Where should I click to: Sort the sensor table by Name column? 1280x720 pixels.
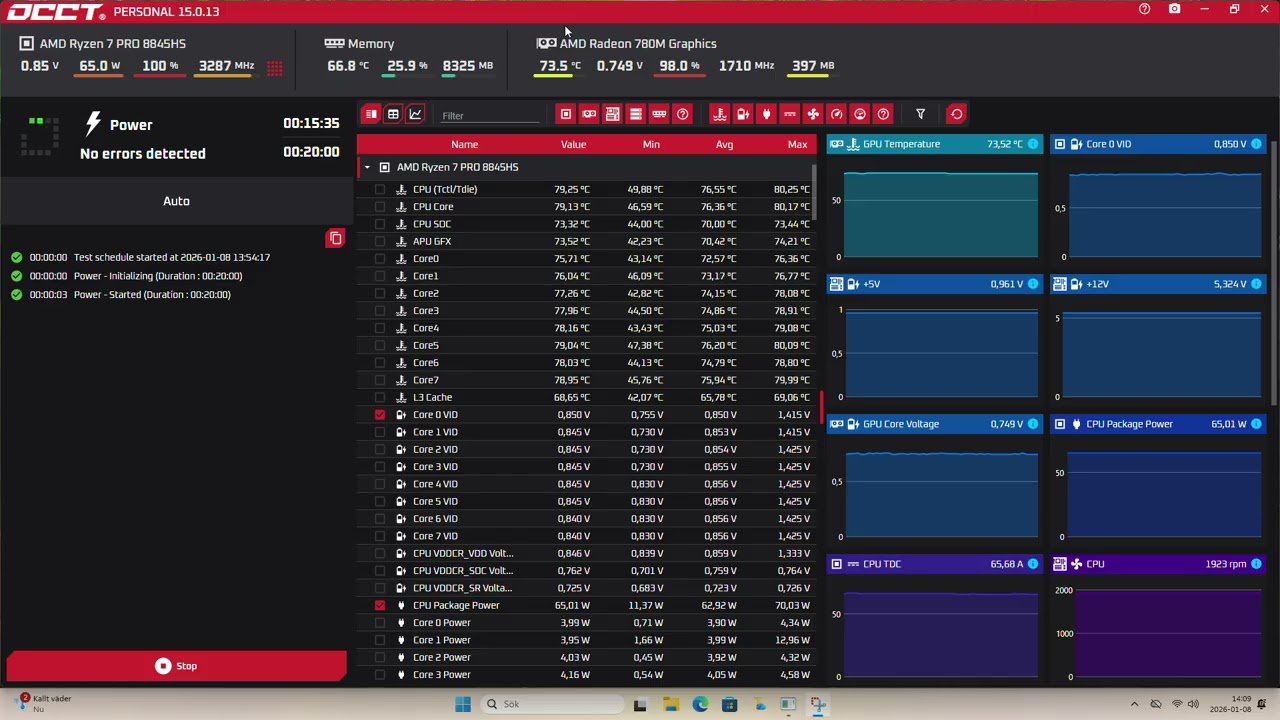(x=464, y=145)
